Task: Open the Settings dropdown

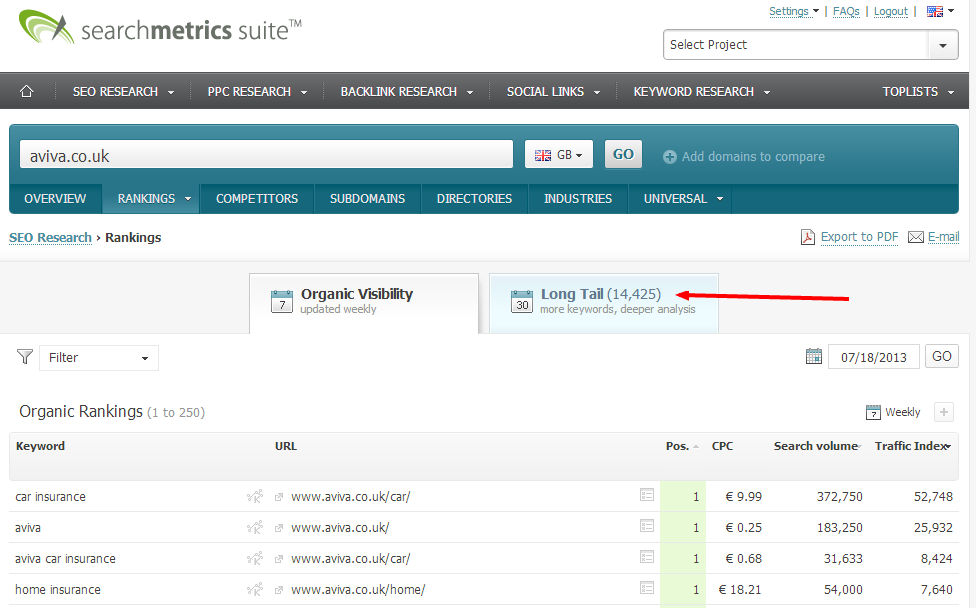Action: tap(794, 11)
